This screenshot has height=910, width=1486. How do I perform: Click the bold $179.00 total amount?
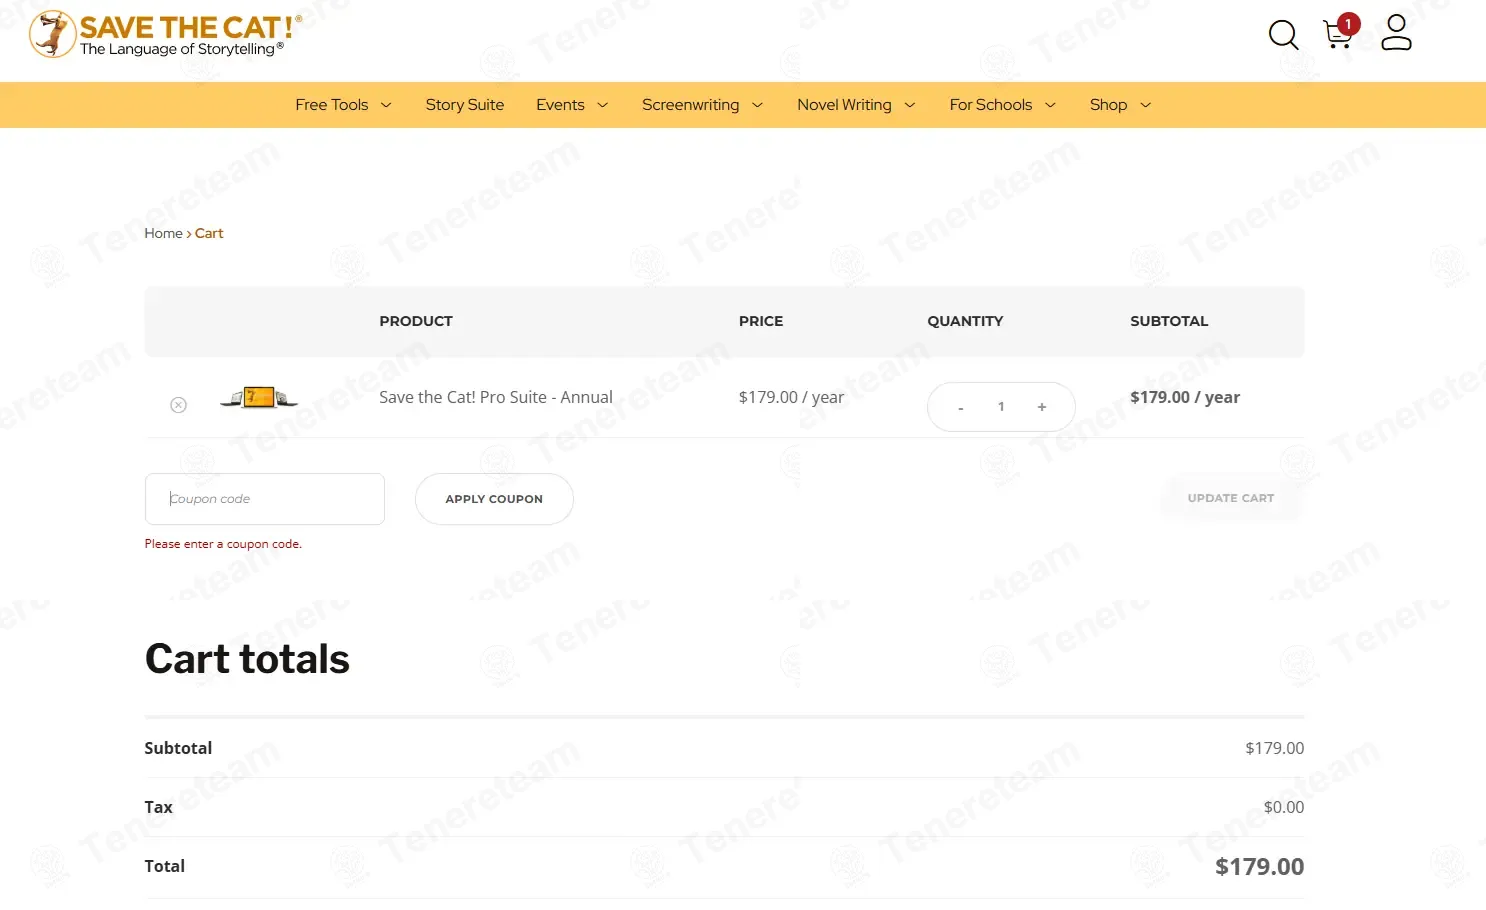pyautogui.click(x=1259, y=867)
